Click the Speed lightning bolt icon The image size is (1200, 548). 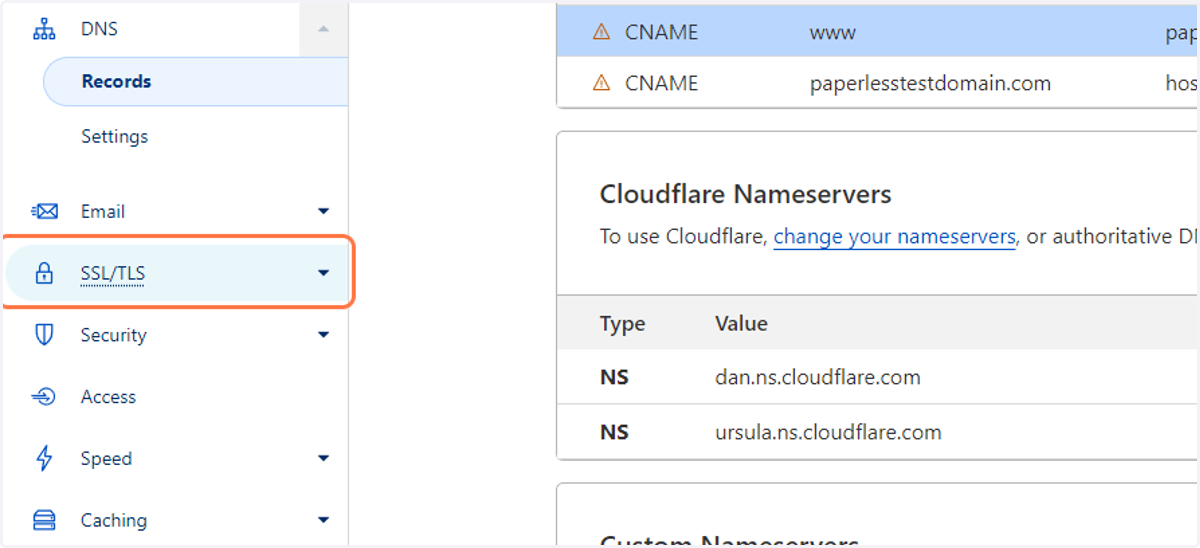tap(44, 459)
